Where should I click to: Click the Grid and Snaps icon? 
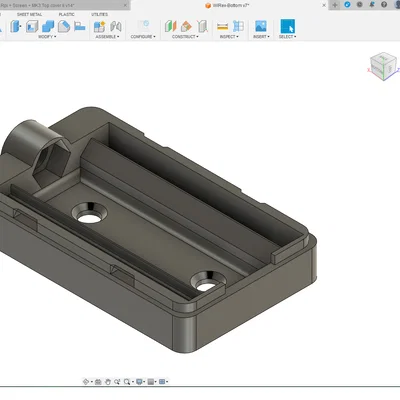coord(150,382)
